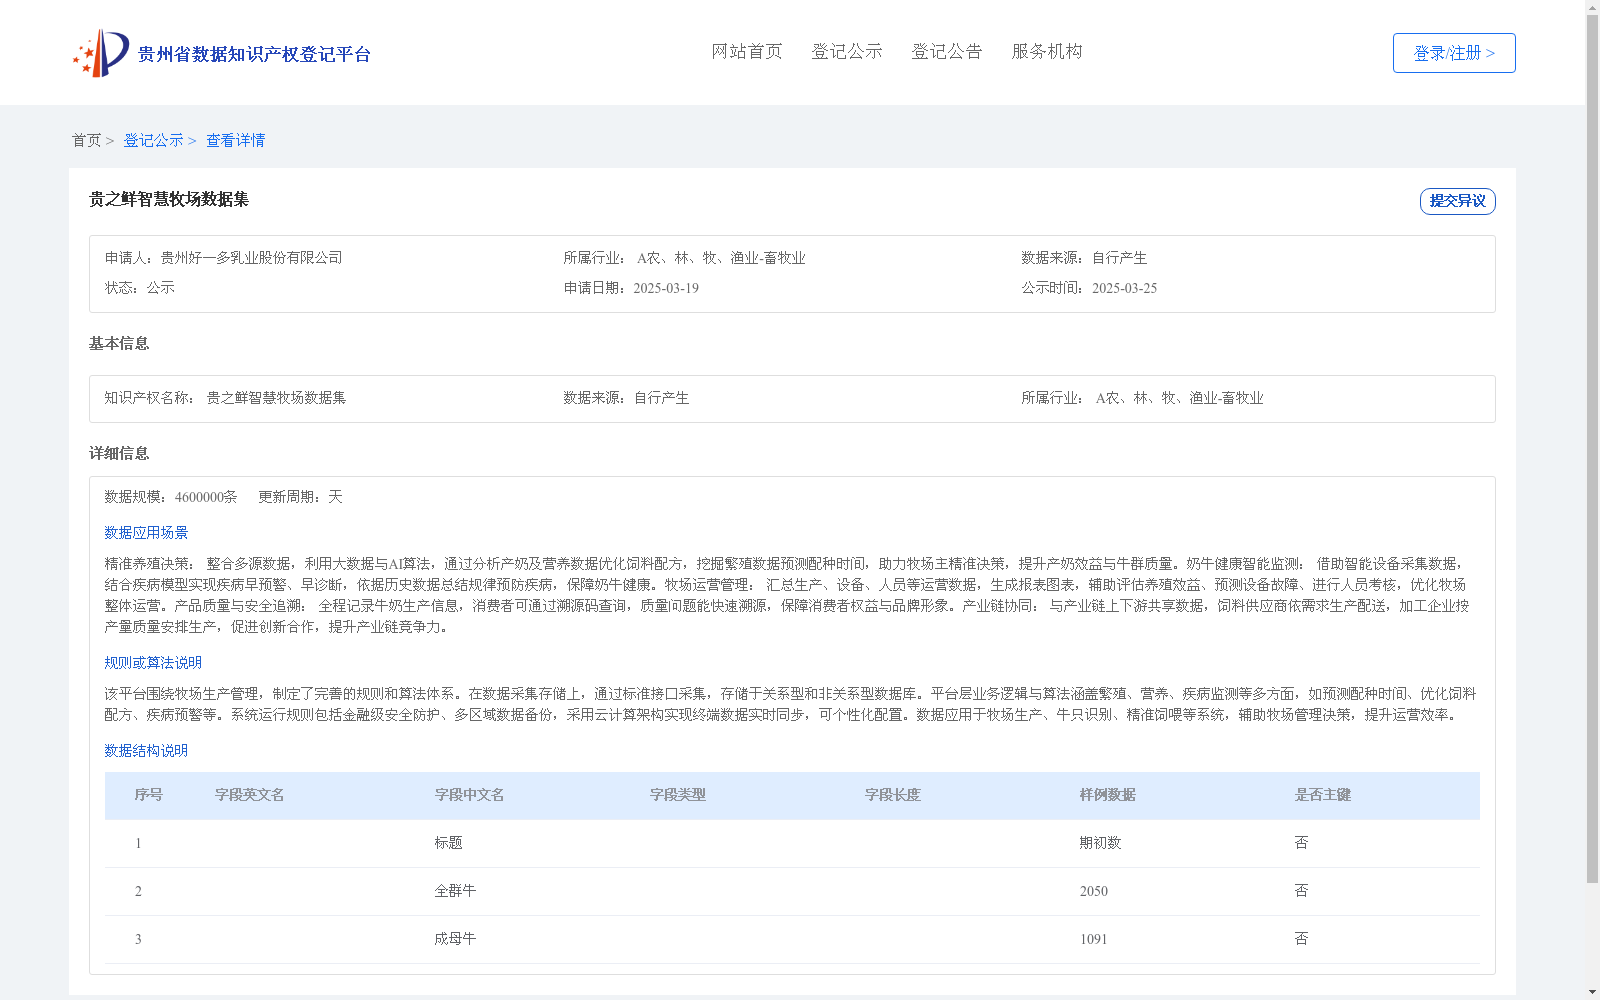Click 样例数据 column header
Image resolution: width=1600 pixels, height=1000 pixels.
click(x=1108, y=795)
